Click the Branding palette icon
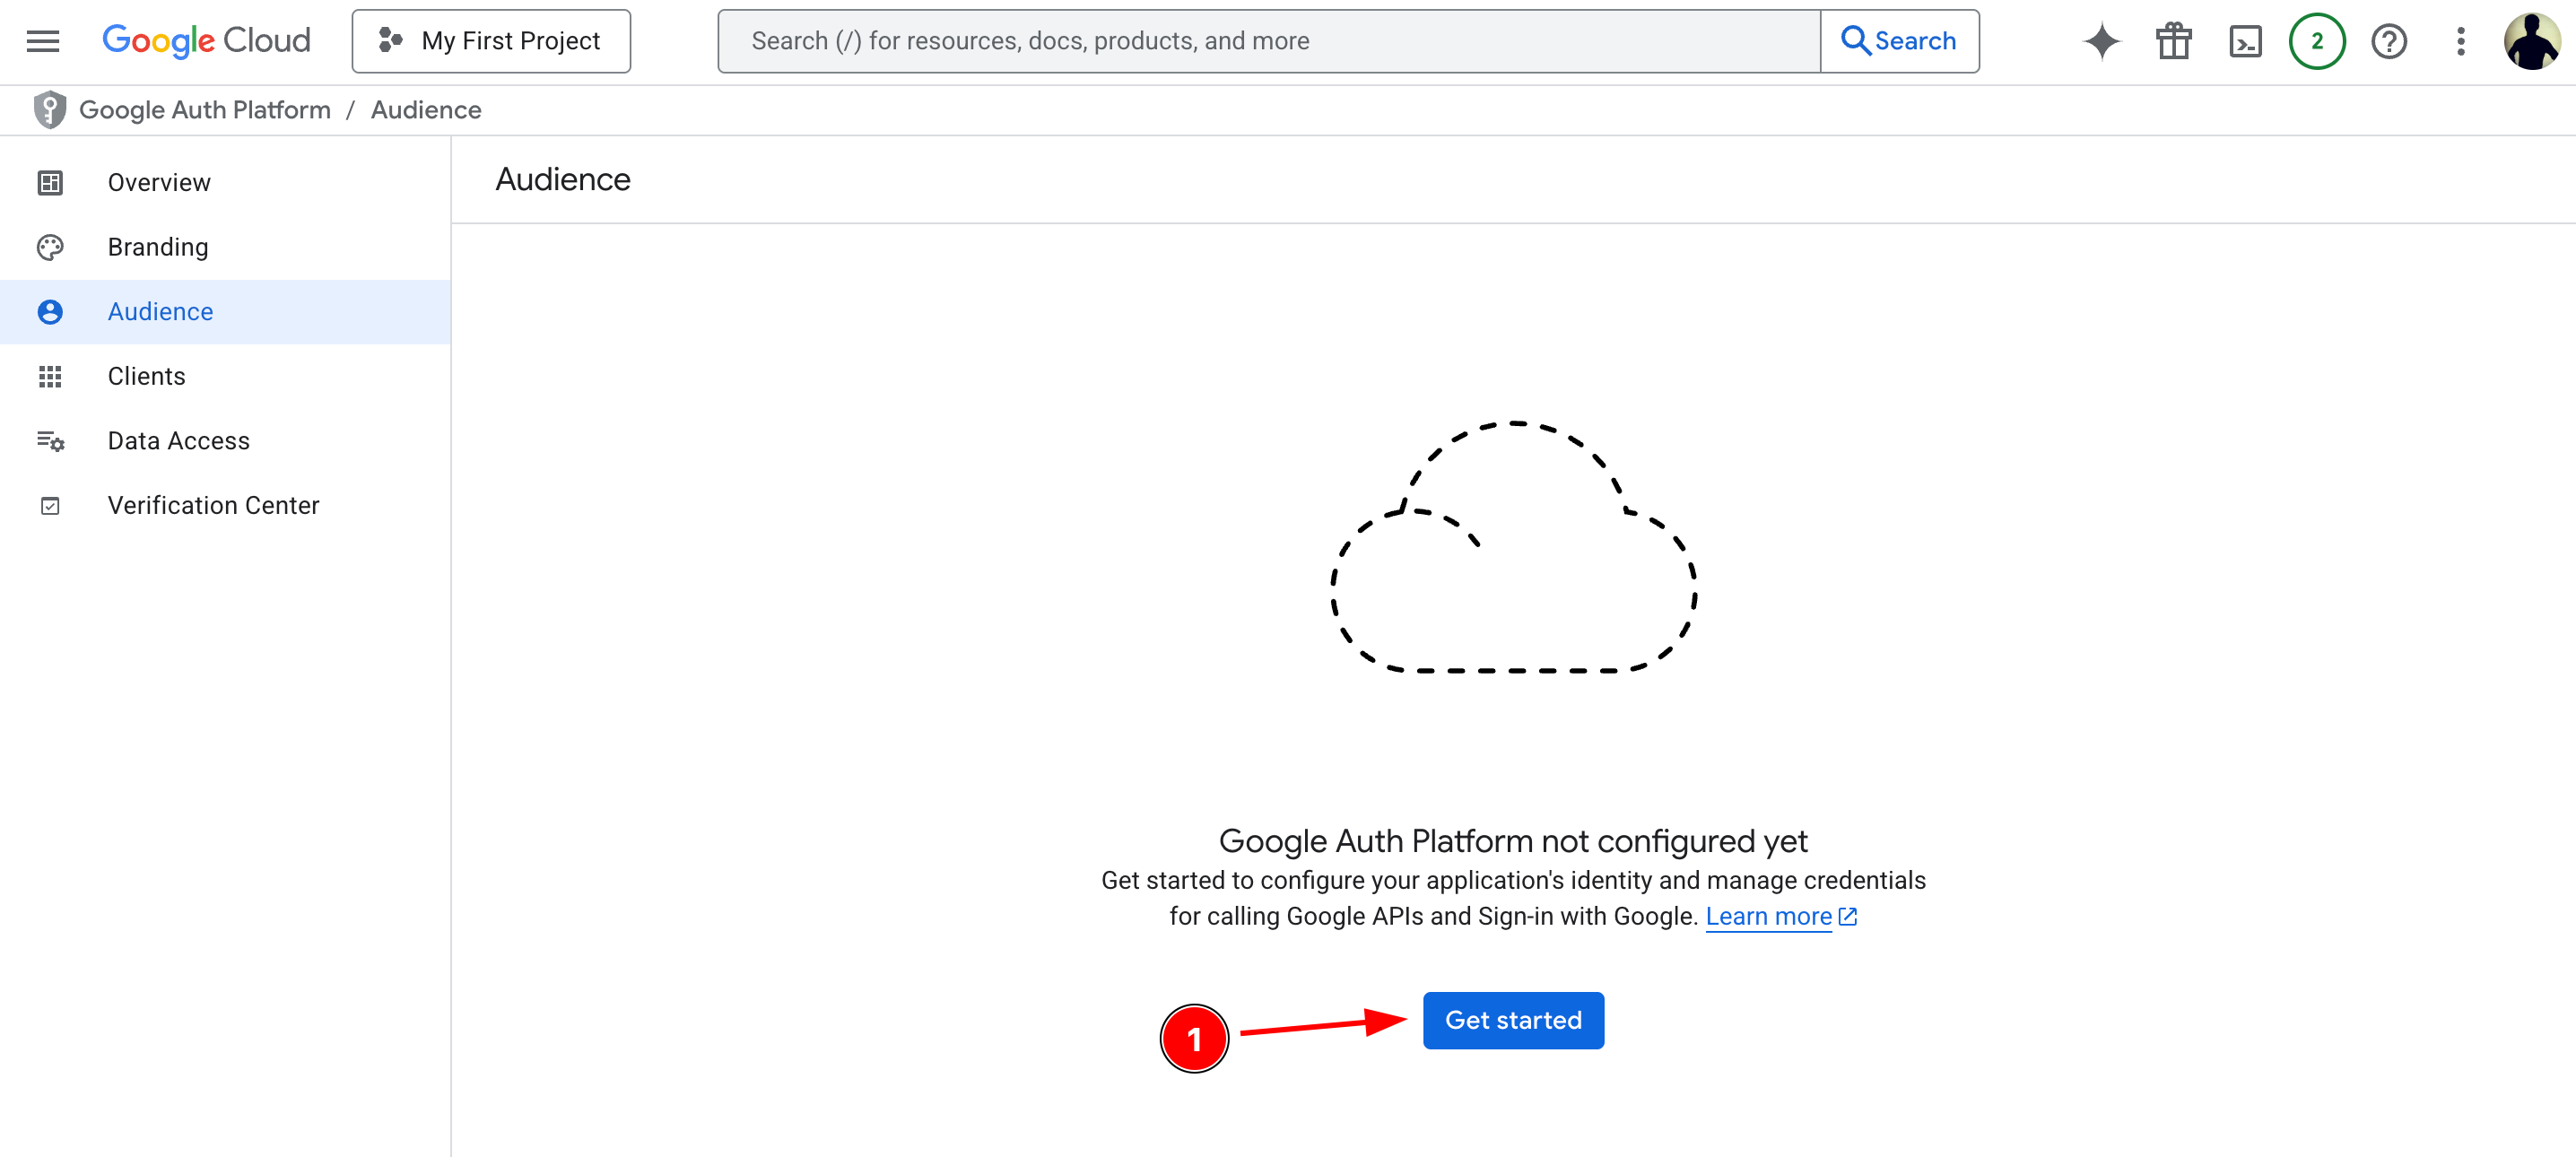This screenshot has width=2576, height=1157. coord(50,247)
